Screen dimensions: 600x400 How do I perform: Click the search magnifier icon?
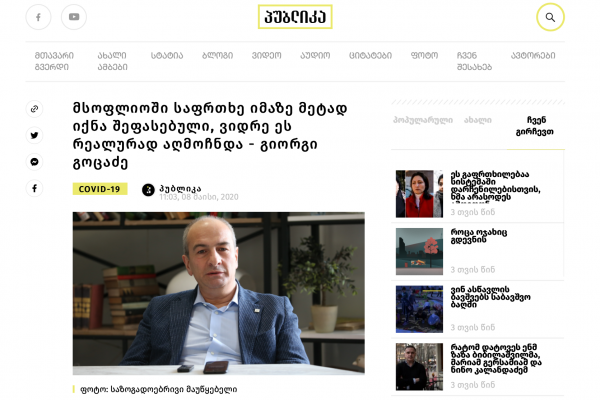[550, 17]
